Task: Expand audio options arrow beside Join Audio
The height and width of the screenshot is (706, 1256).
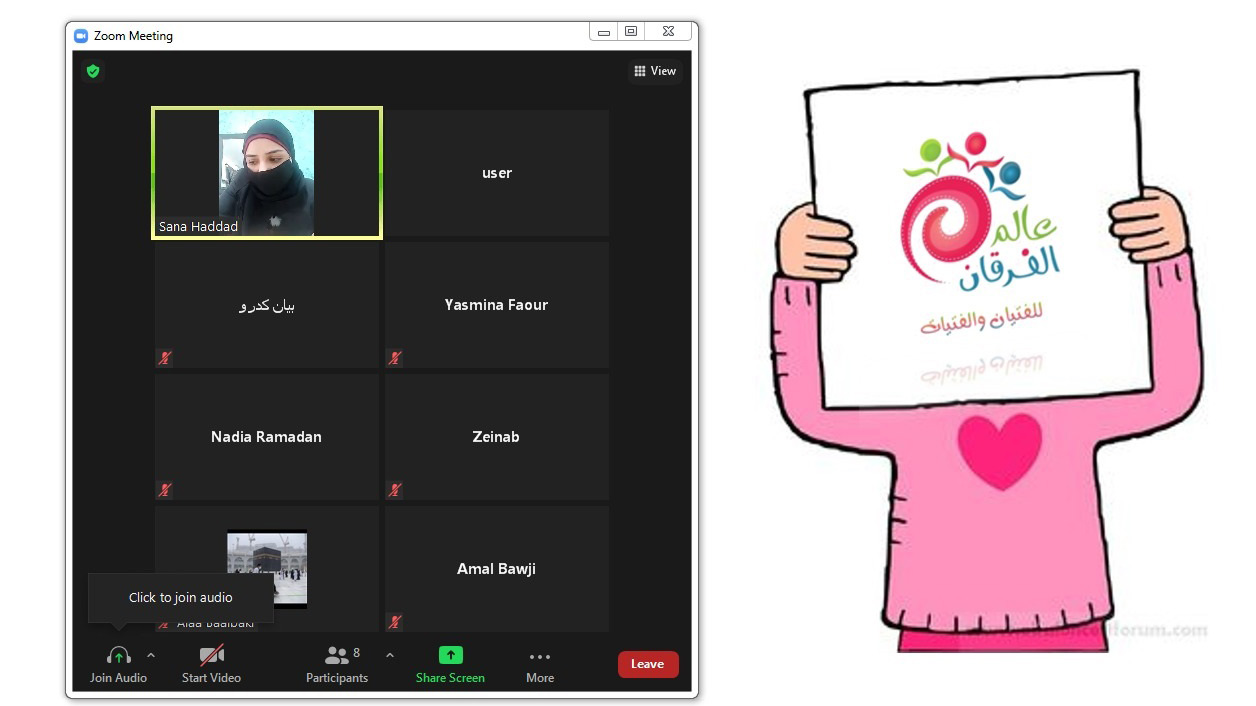Action: point(151,656)
